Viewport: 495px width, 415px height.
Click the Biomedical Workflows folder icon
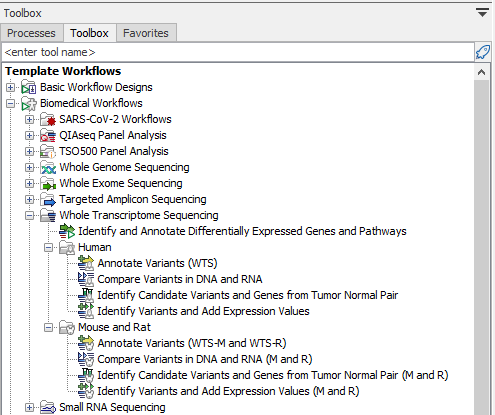[29, 103]
